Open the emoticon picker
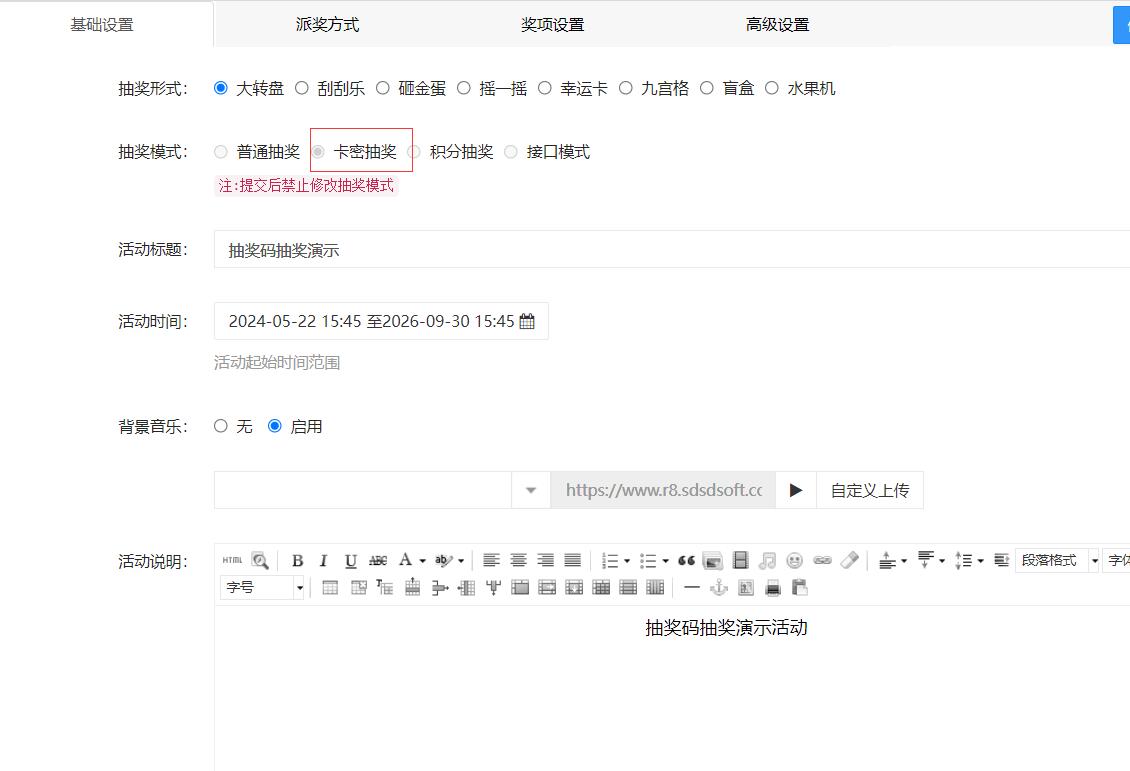This screenshot has height=771, width=1130. (794, 560)
